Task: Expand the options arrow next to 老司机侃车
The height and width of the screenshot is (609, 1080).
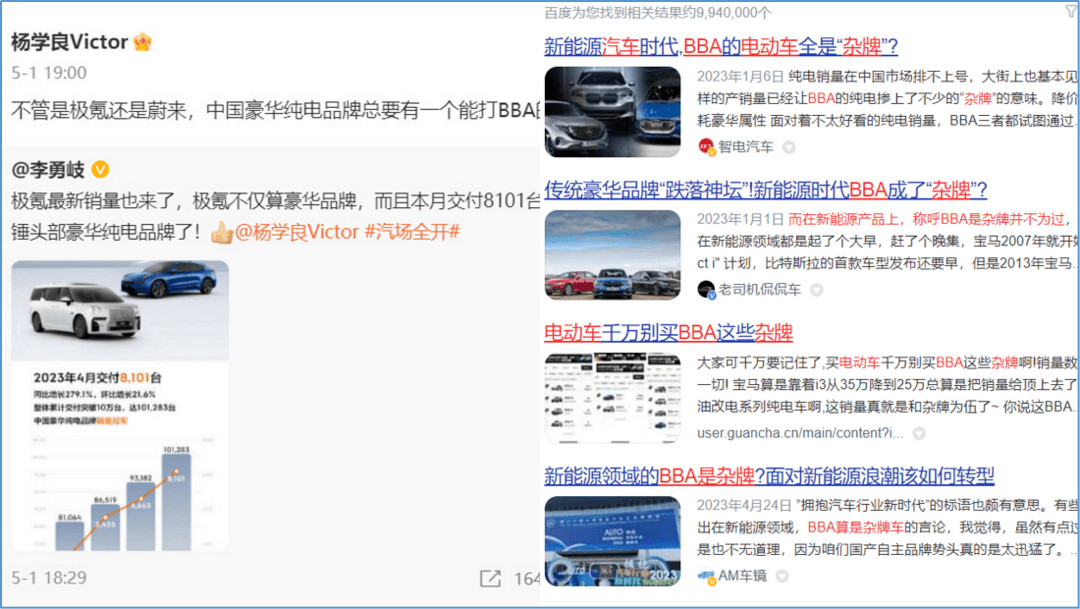Action: coord(816,290)
